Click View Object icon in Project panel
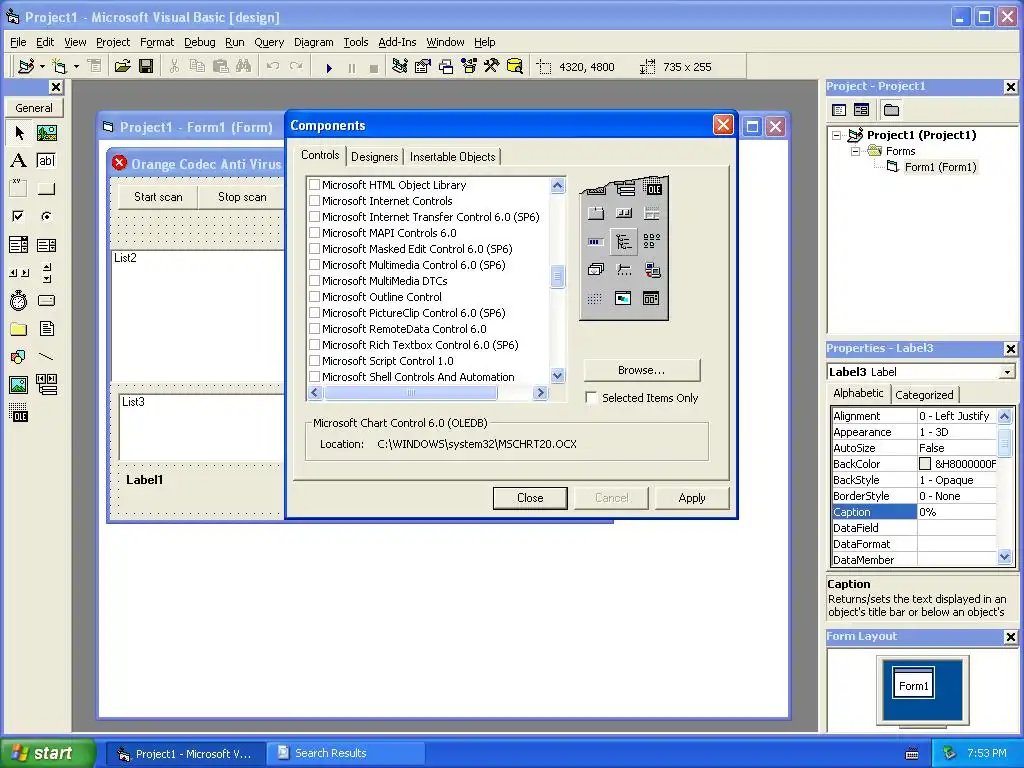 (861, 110)
